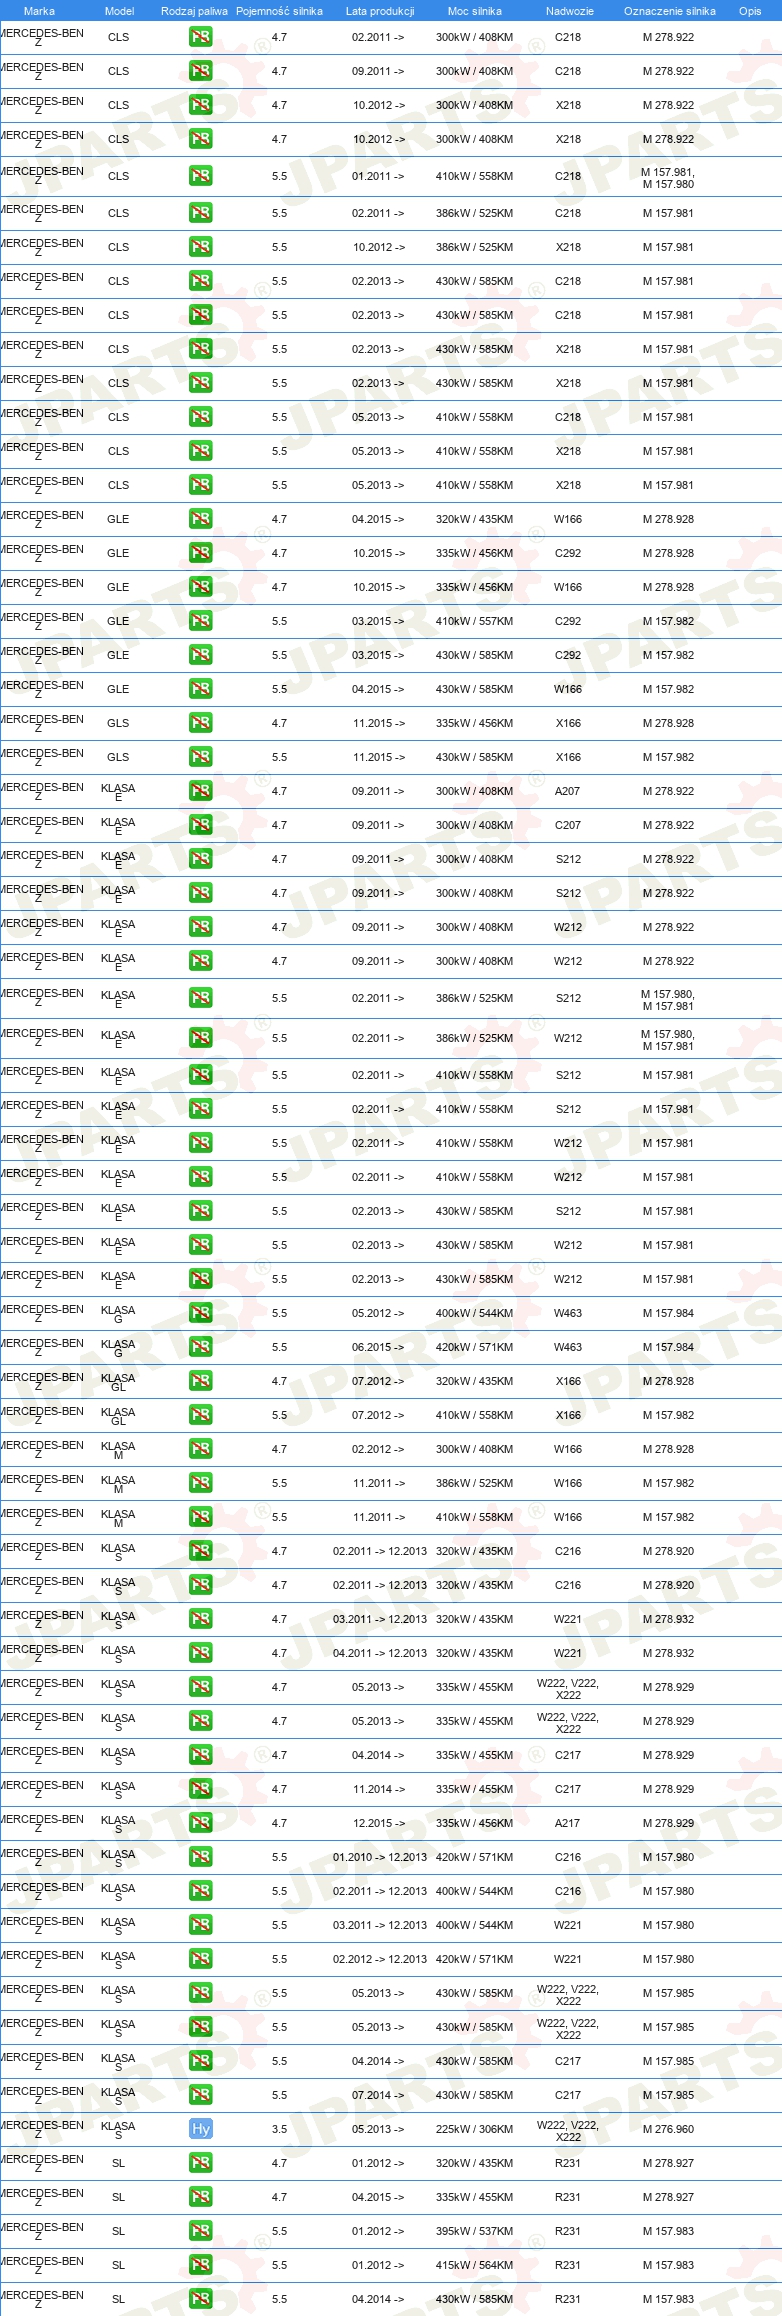Image resolution: width=782 pixels, height=2316 pixels.
Task: Click the X166 body cell in the KLASA GL 5.5 row
Action: pos(568,1415)
